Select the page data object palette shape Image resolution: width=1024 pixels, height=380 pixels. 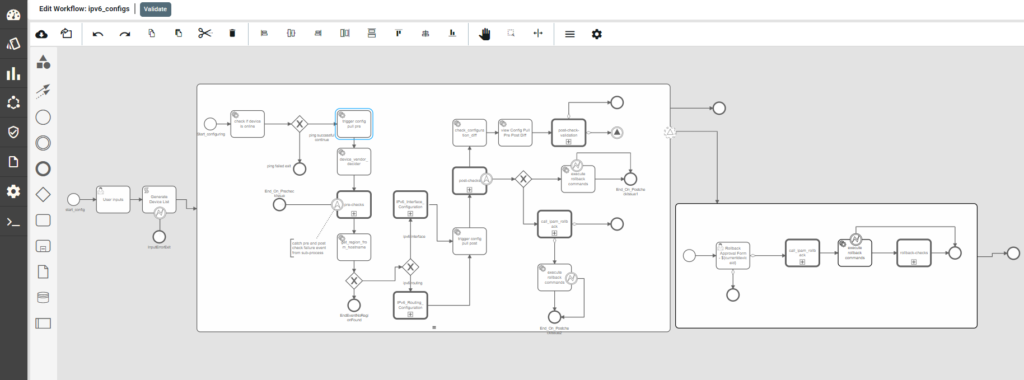point(43,272)
